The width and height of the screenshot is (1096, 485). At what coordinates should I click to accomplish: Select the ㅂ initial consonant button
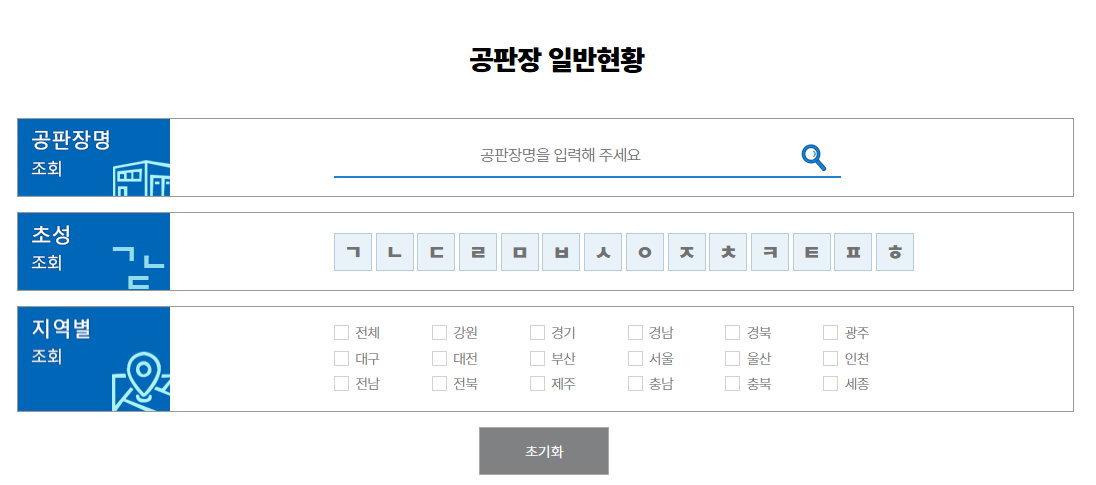point(561,252)
